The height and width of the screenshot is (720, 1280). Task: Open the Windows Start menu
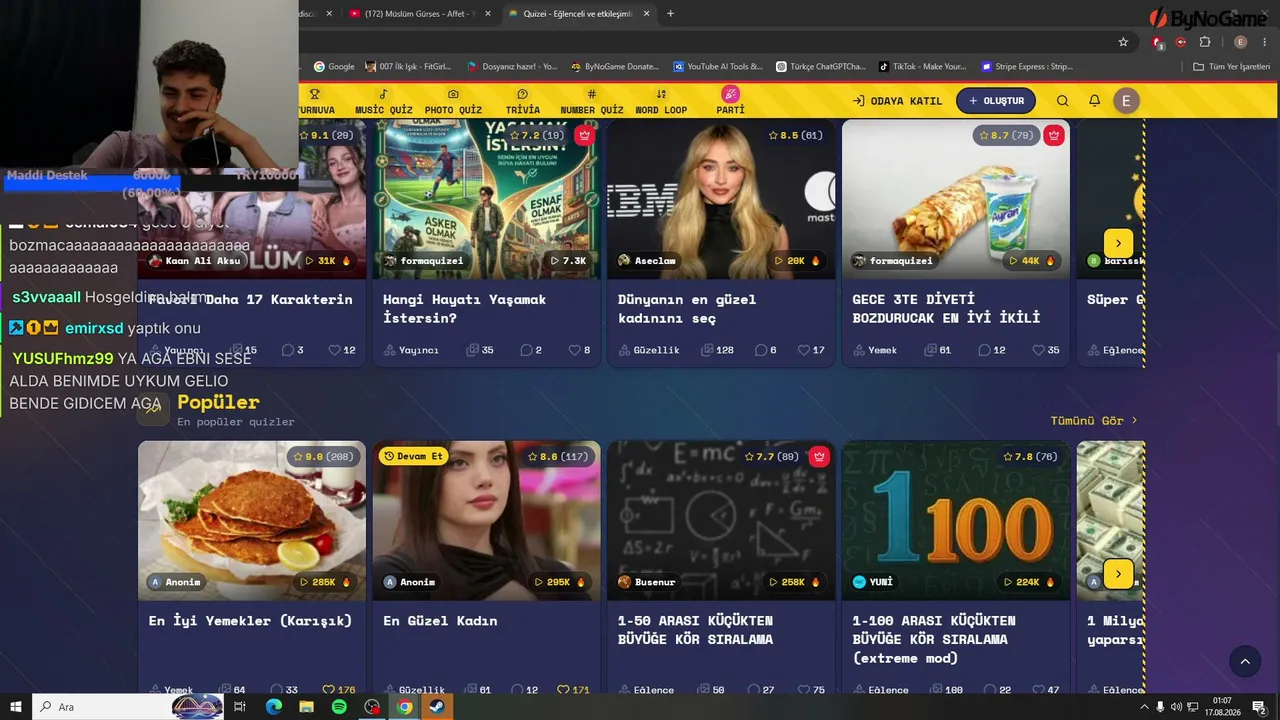(16, 707)
